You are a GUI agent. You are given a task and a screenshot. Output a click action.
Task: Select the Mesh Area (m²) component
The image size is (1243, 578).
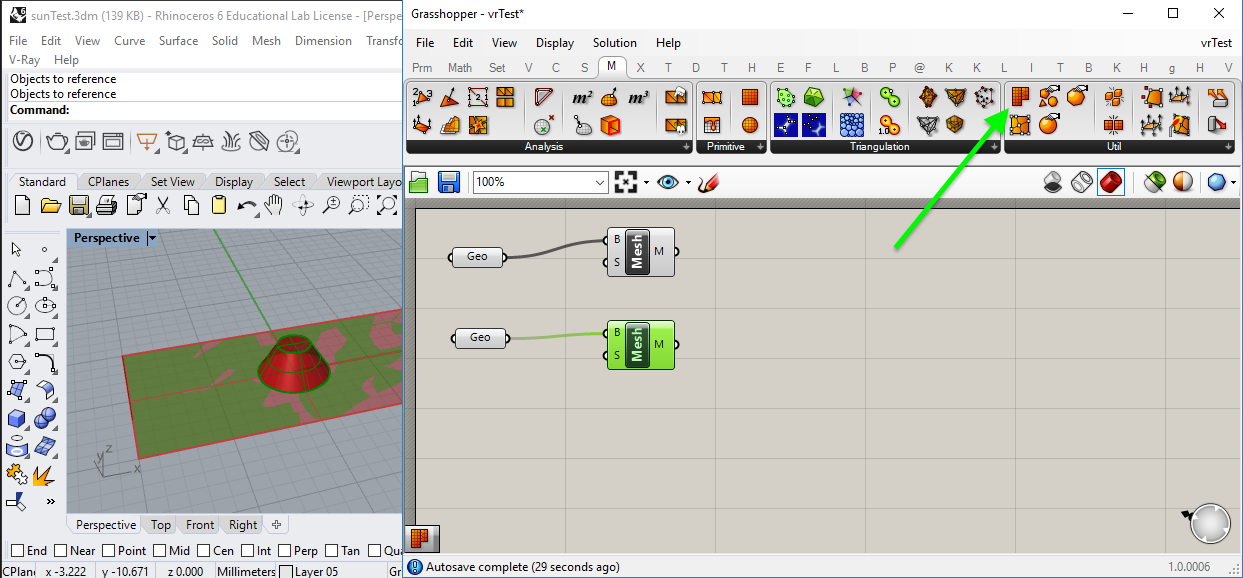(582, 97)
